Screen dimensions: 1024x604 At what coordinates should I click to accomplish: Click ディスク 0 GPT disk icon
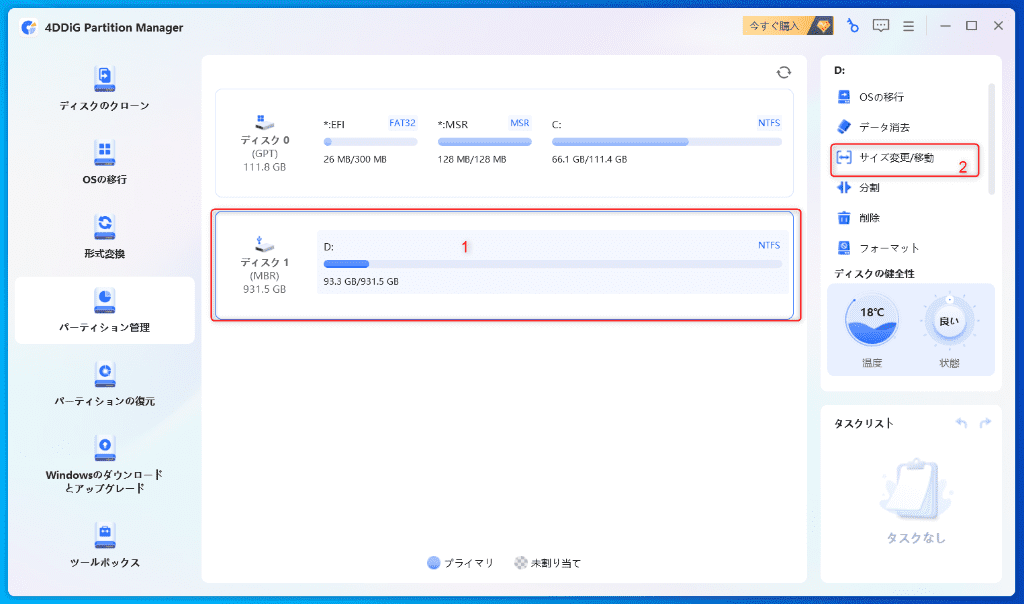tap(264, 122)
